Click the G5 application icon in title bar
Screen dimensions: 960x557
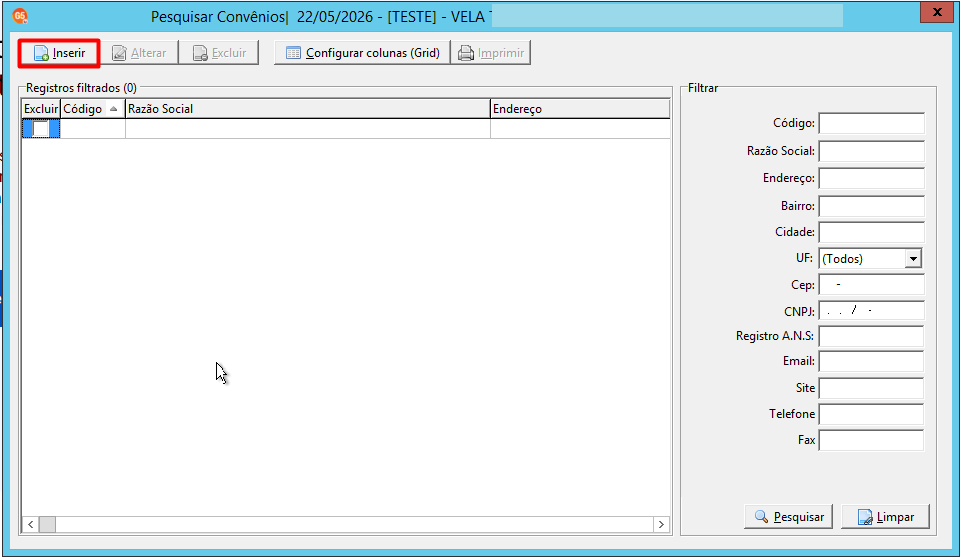pyautogui.click(x=20, y=16)
